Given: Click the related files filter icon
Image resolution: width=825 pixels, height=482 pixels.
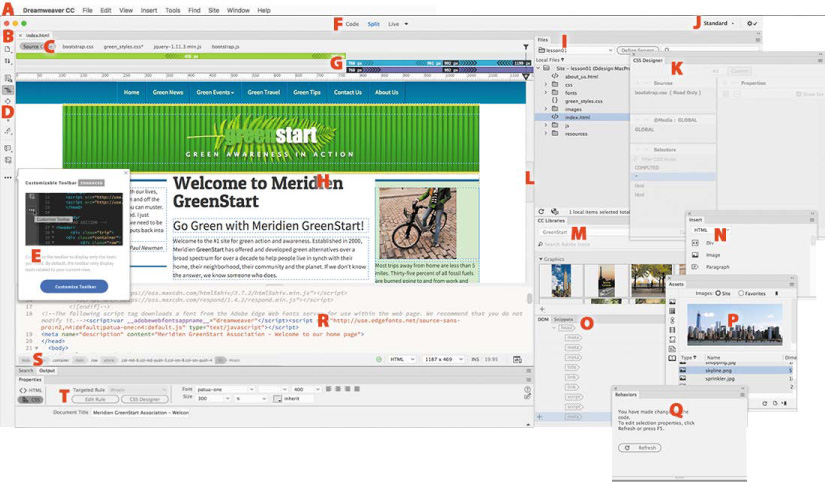Looking at the screenshot, I should [x=526, y=47].
